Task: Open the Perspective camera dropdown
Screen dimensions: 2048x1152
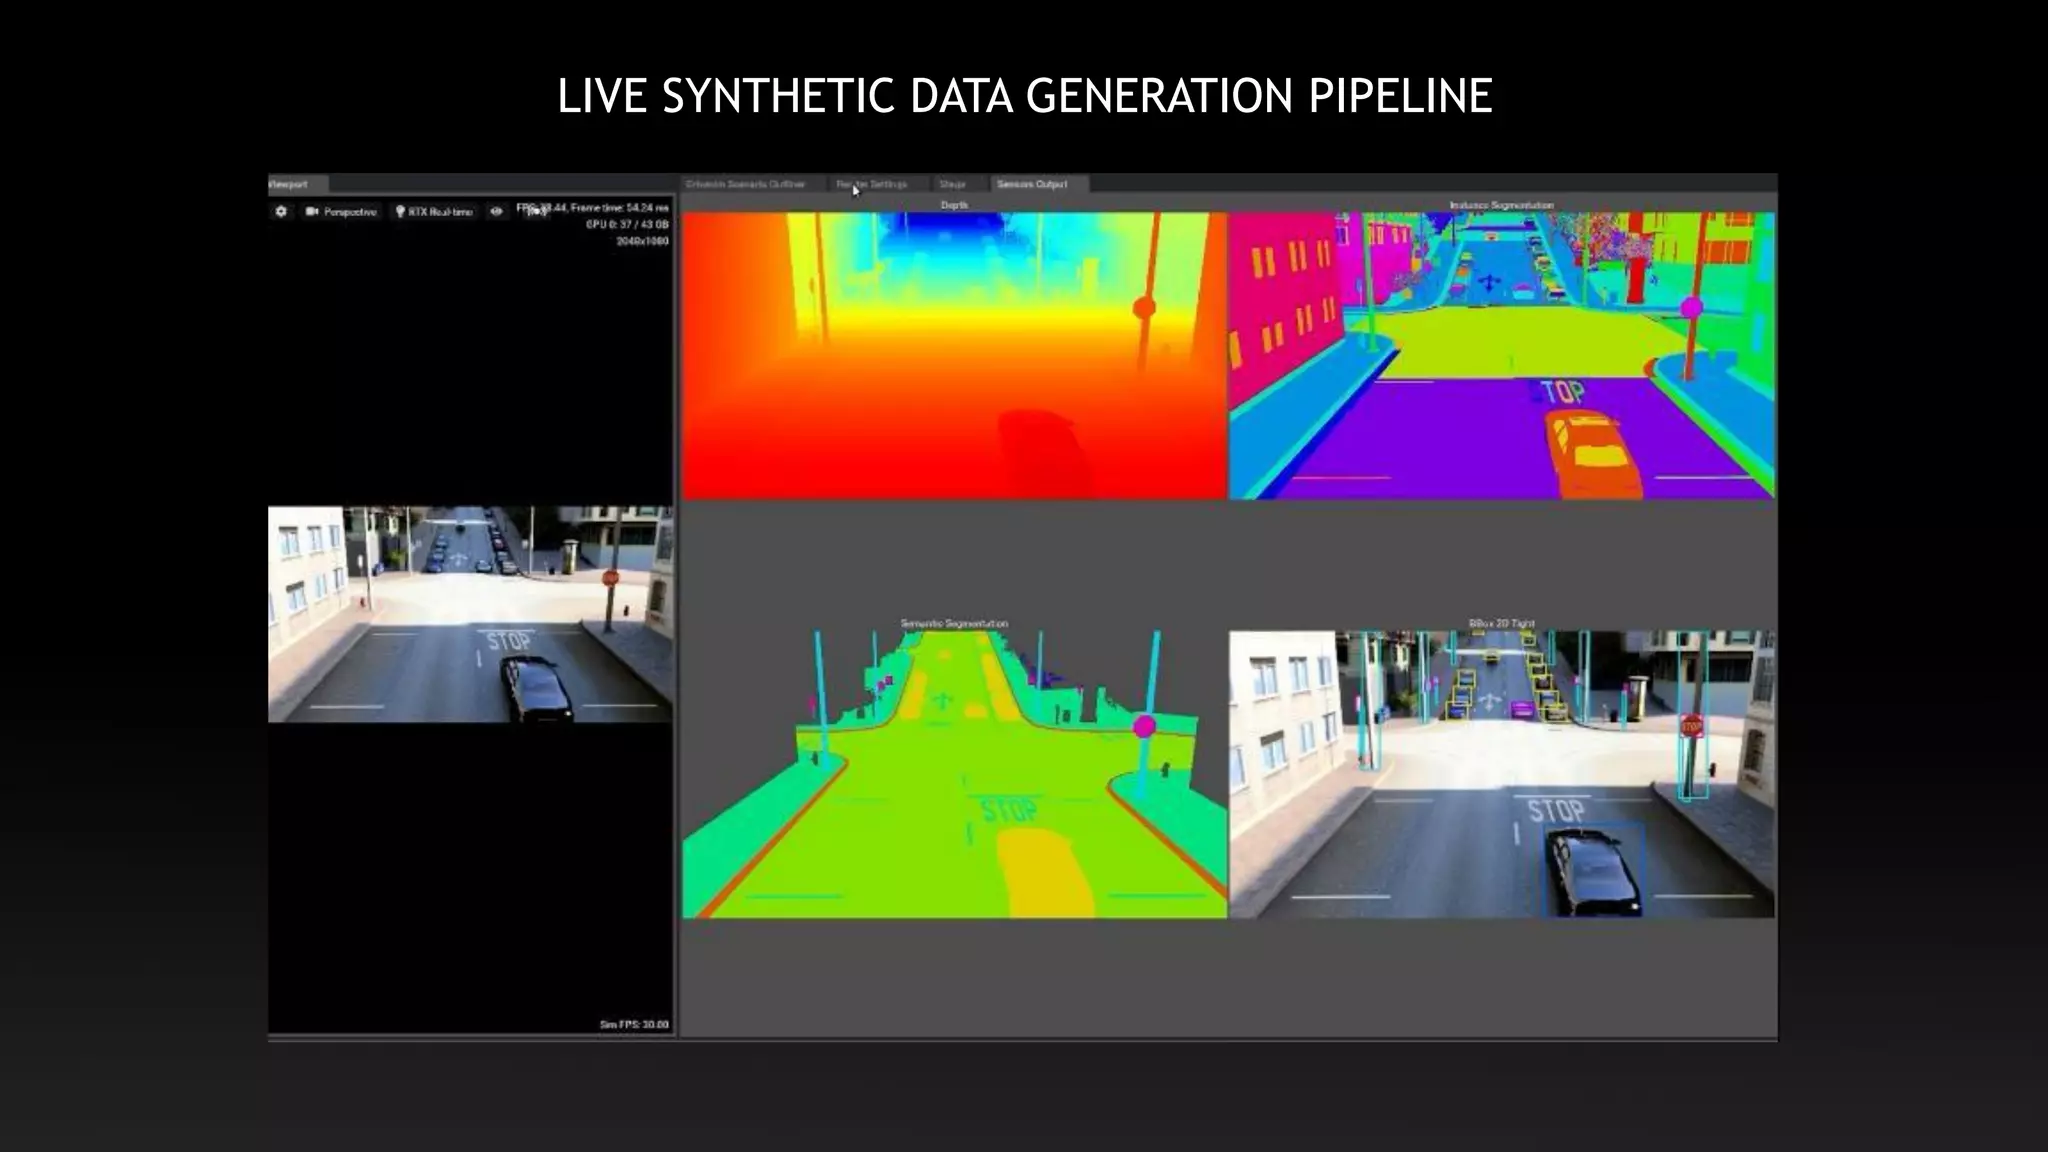Action: point(341,212)
